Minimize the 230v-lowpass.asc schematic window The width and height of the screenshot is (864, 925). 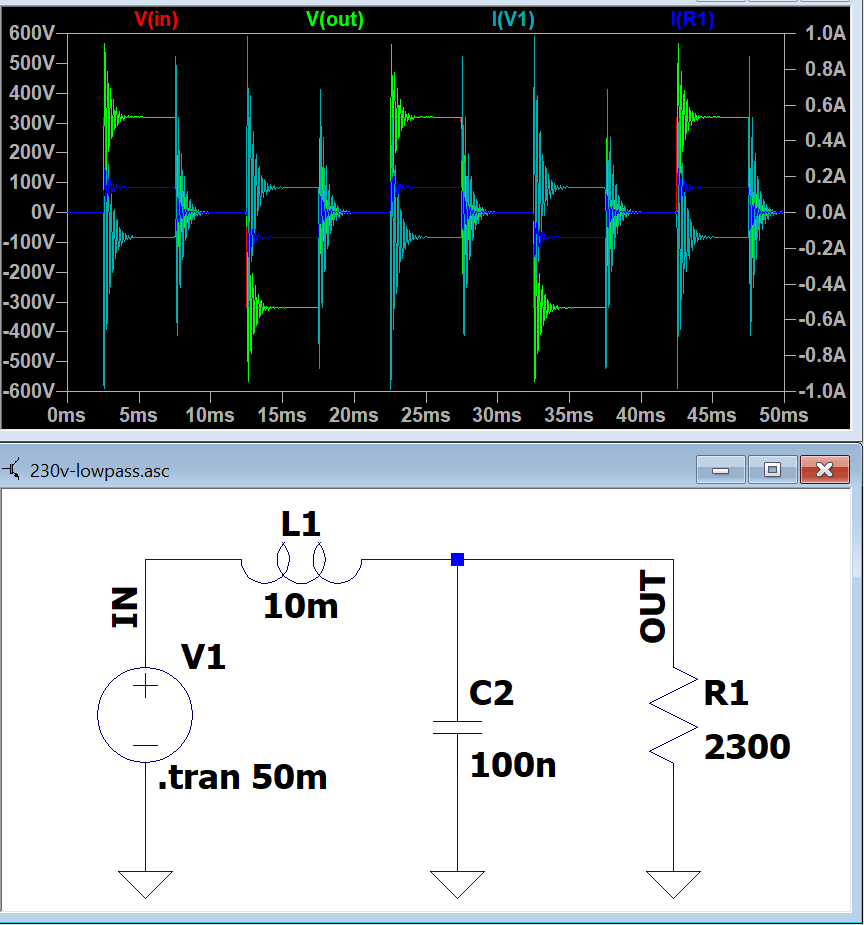721,470
